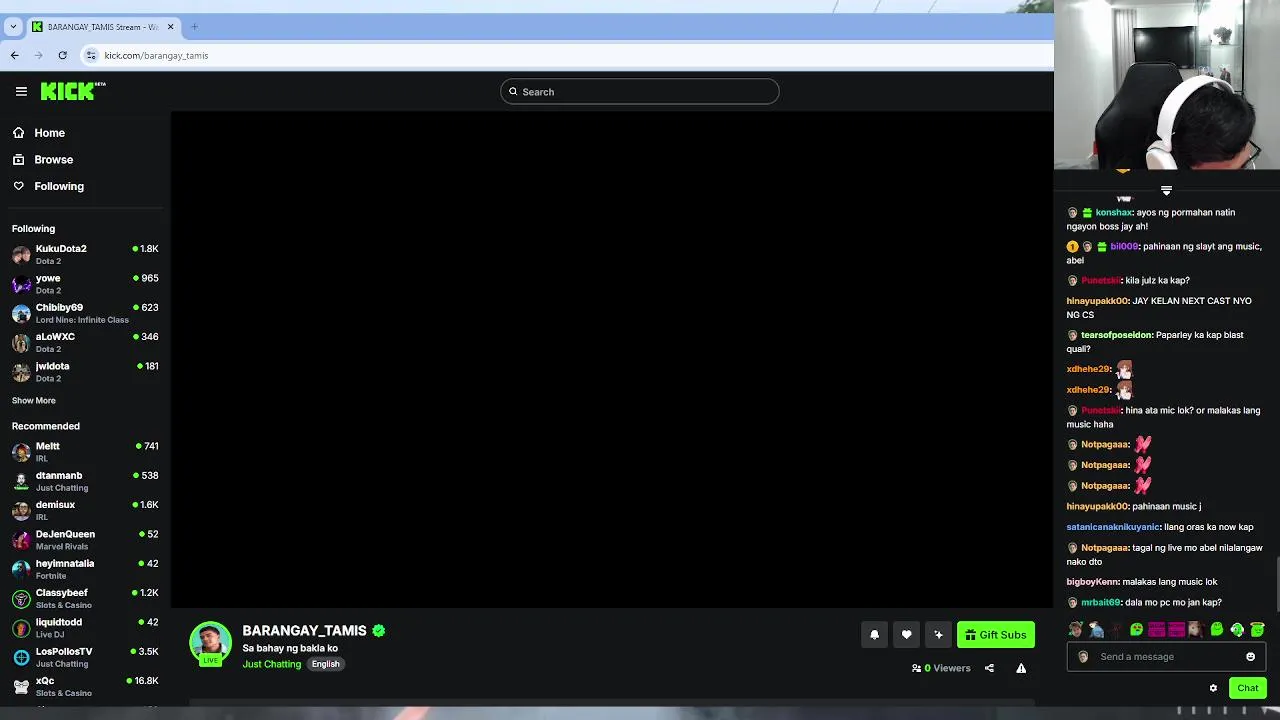Select the green crying blob quick emote
The height and width of the screenshot is (720, 1280).
point(1136,630)
